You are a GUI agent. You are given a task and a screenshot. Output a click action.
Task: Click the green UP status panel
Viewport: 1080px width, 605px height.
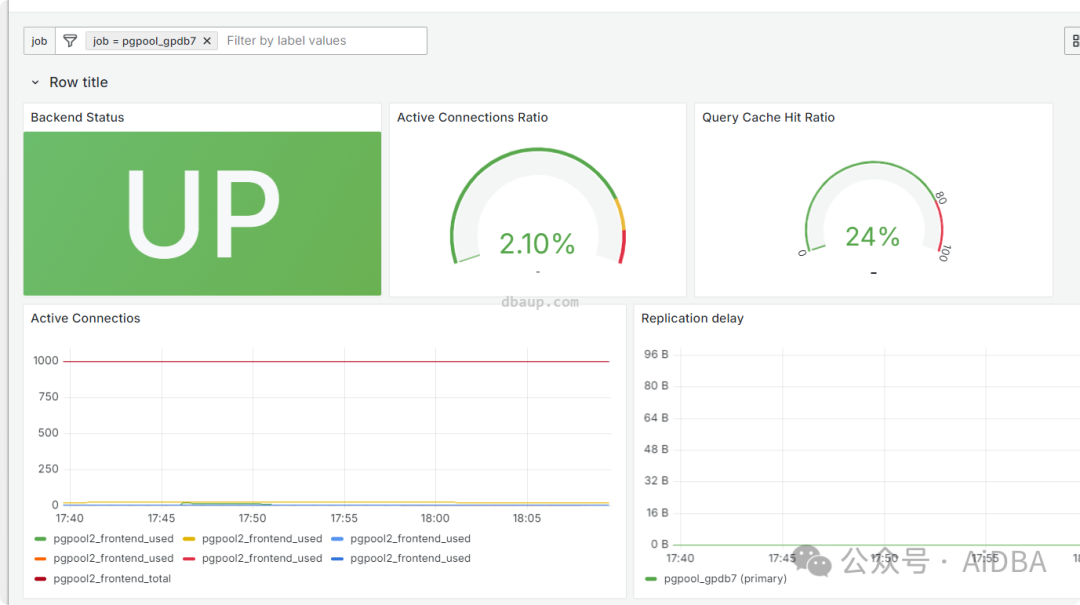(202, 214)
